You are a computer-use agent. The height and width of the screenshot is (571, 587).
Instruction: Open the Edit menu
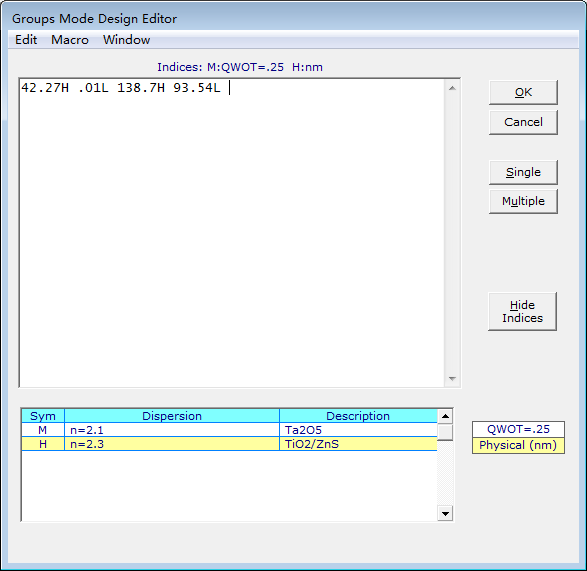tap(26, 40)
